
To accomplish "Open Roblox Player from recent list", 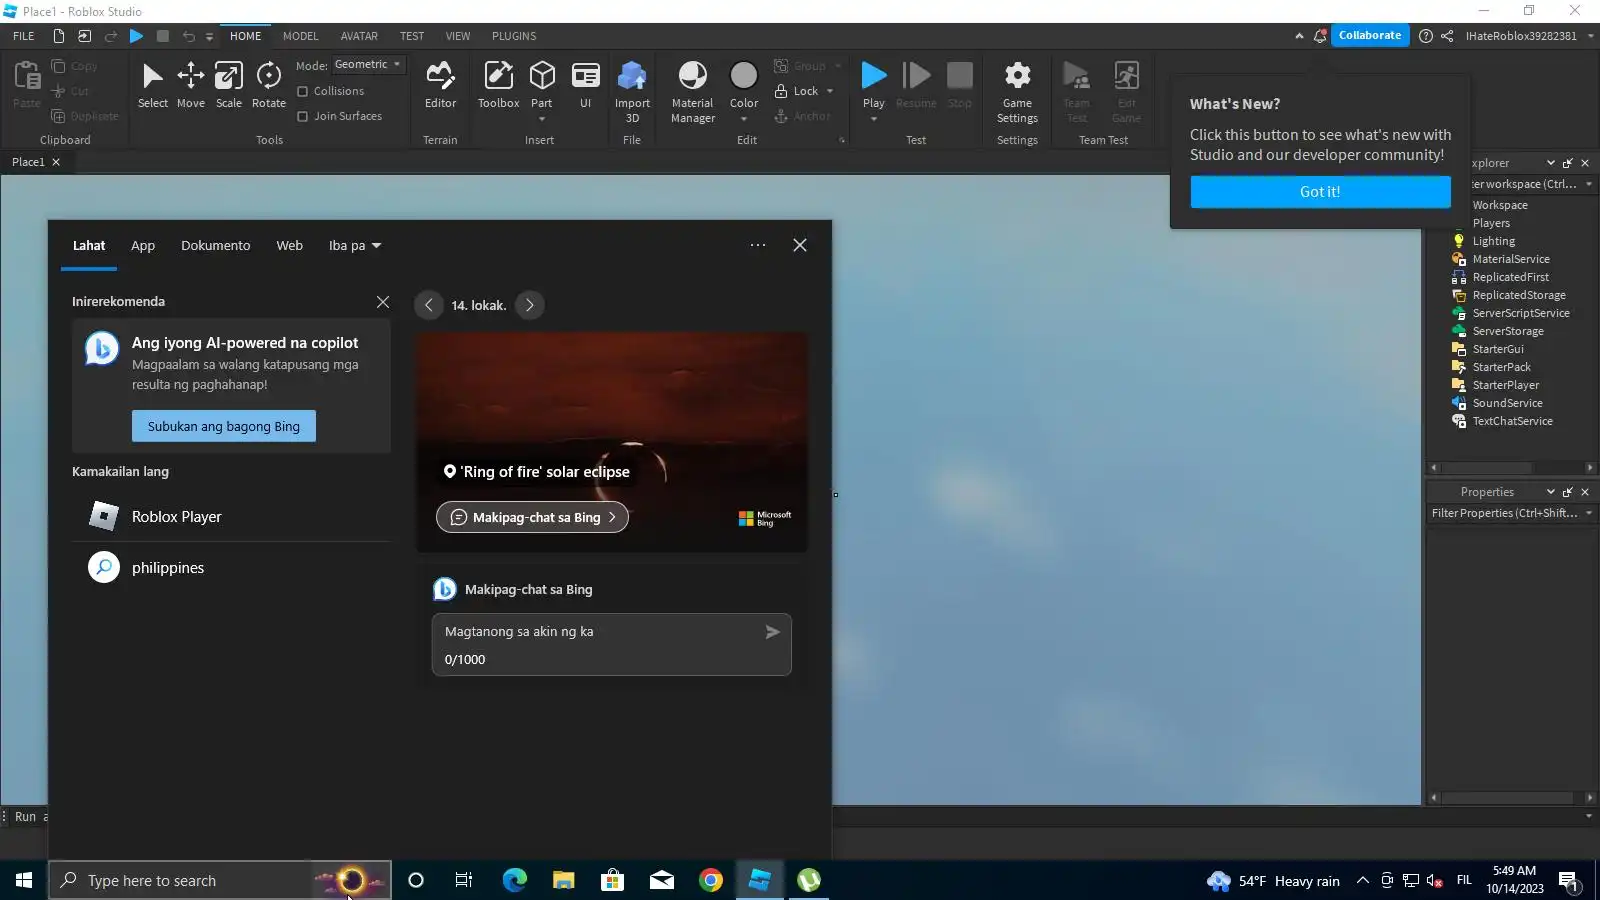I will coord(231,517).
